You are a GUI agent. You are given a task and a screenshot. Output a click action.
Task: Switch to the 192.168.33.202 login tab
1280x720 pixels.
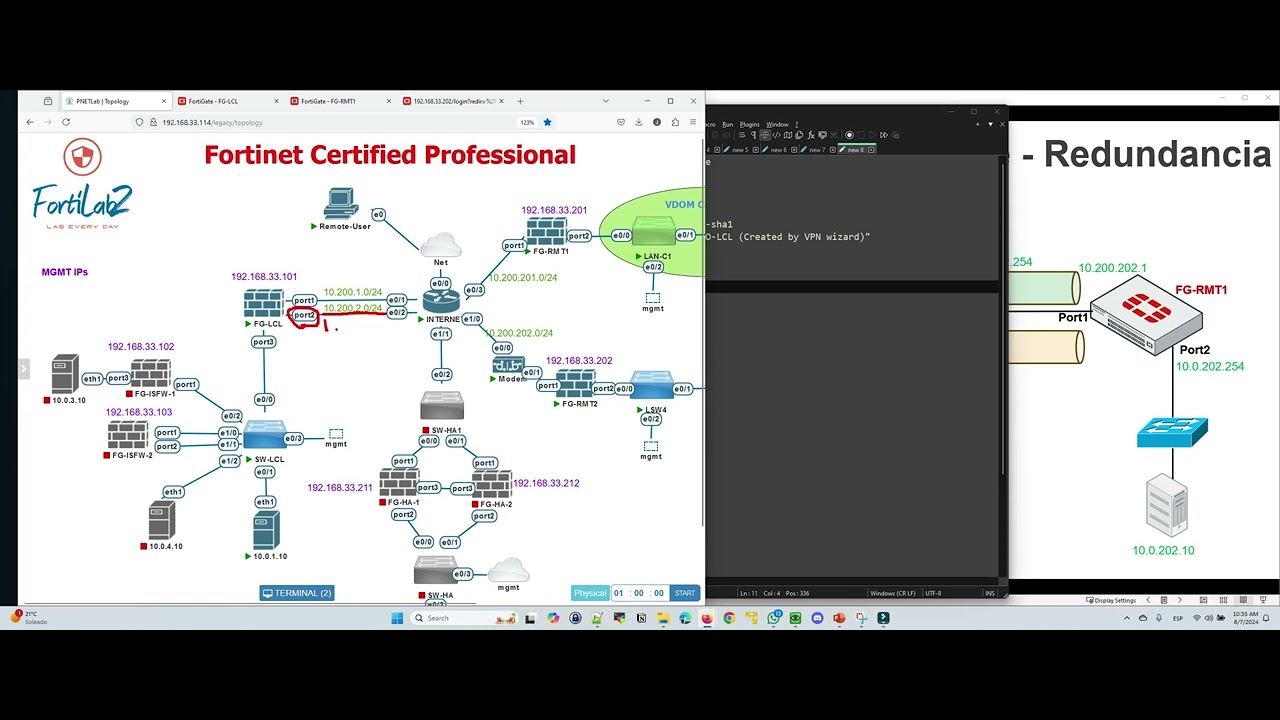tap(453, 101)
